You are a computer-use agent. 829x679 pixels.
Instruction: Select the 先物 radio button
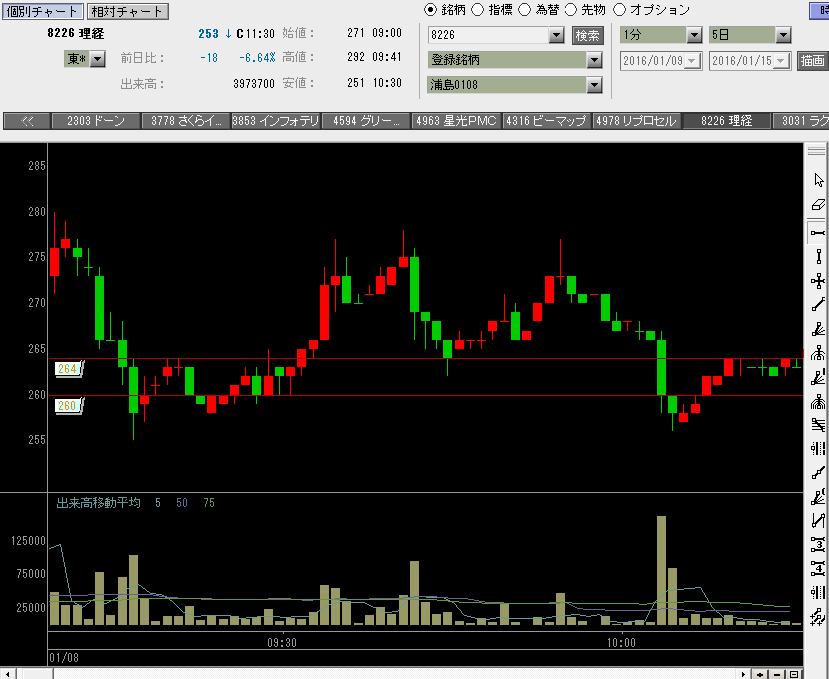coord(571,10)
